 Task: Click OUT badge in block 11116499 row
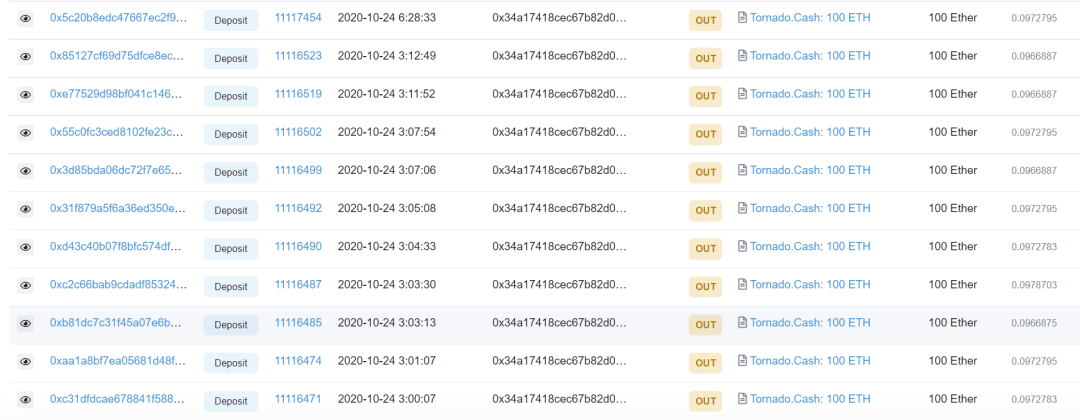706,172
